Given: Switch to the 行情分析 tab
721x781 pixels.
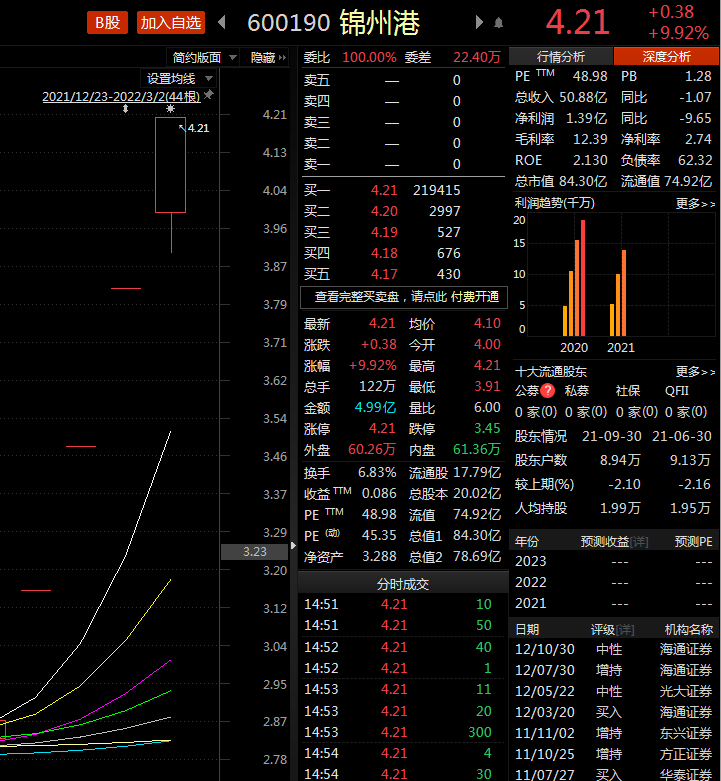Looking at the screenshot, I should tap(561, 57).
